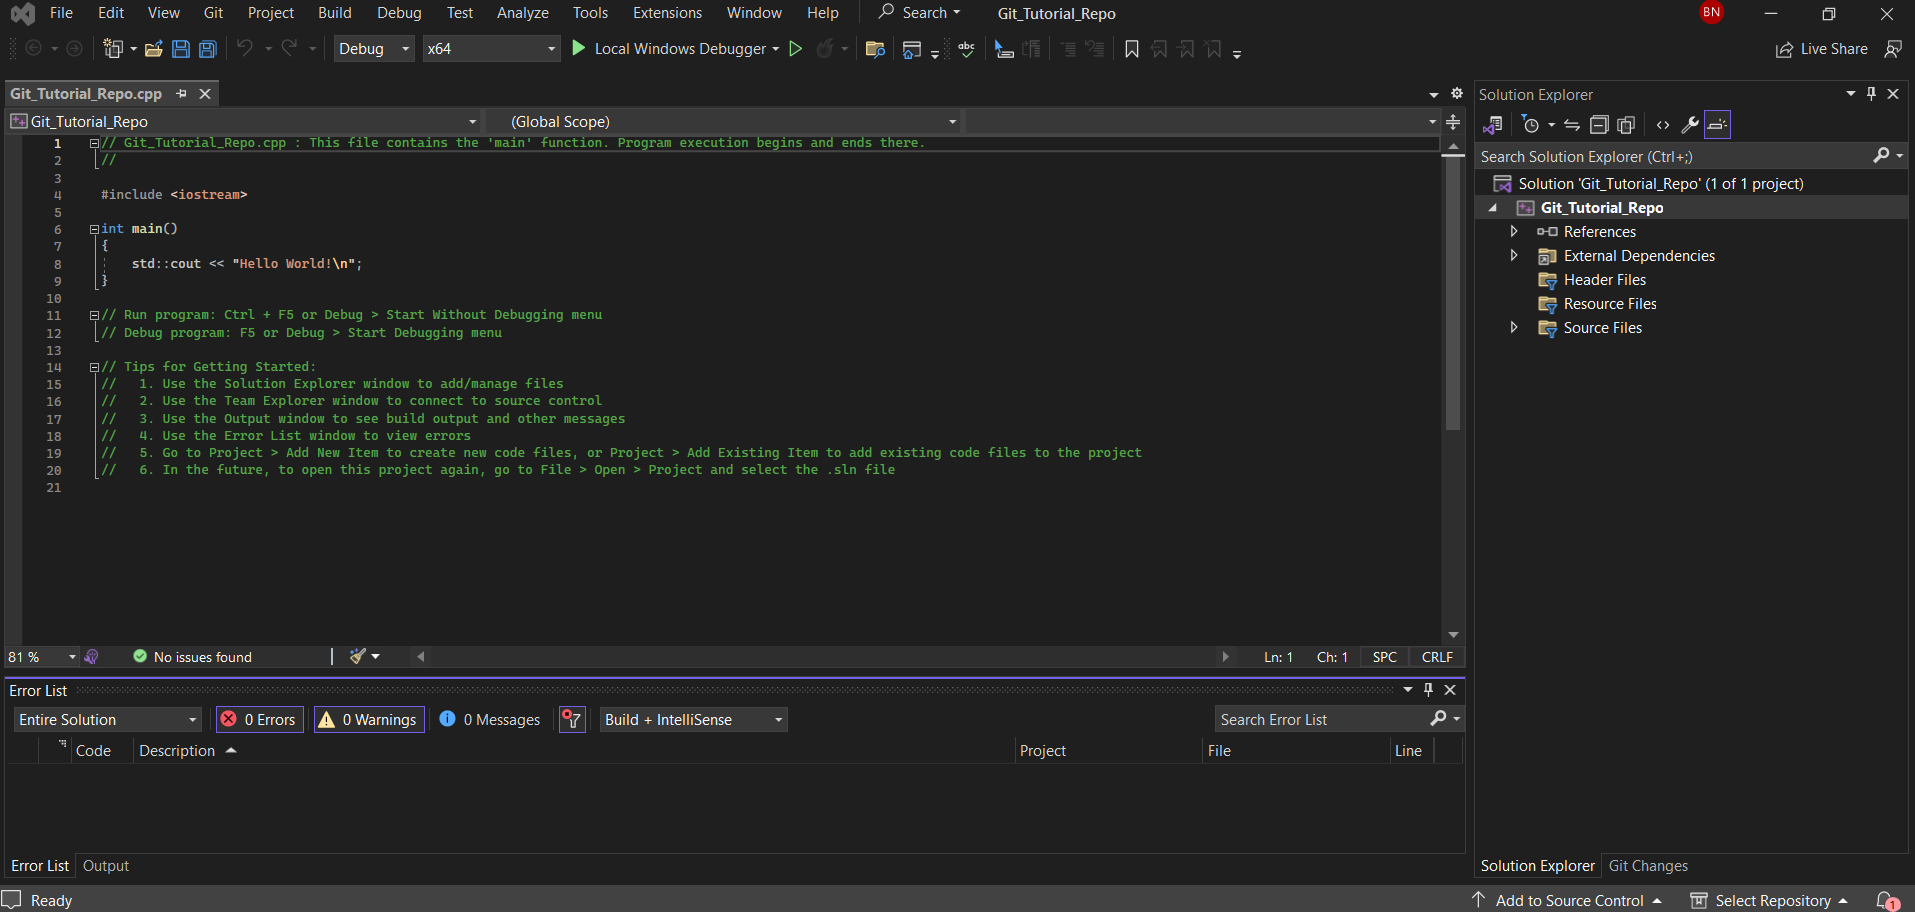Toggle the 0 Errors filter
The width and height of the screenshot is (1915, 912).
click(x=260, y=720)
